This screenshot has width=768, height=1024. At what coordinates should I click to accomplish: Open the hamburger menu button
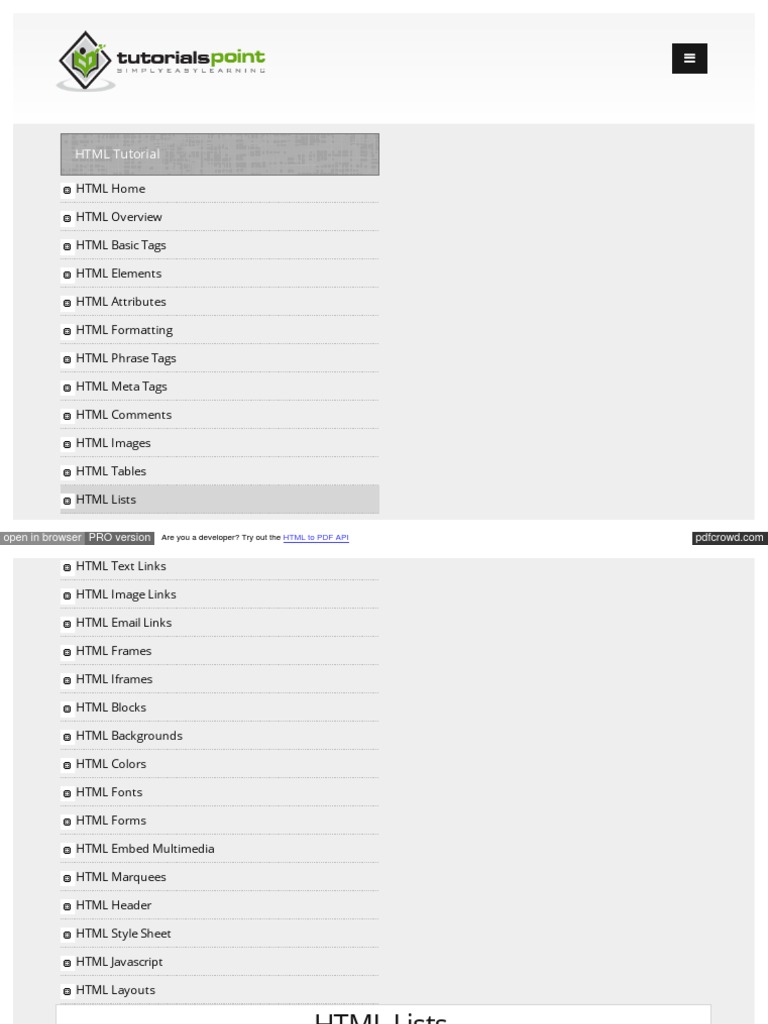[689, 59]
